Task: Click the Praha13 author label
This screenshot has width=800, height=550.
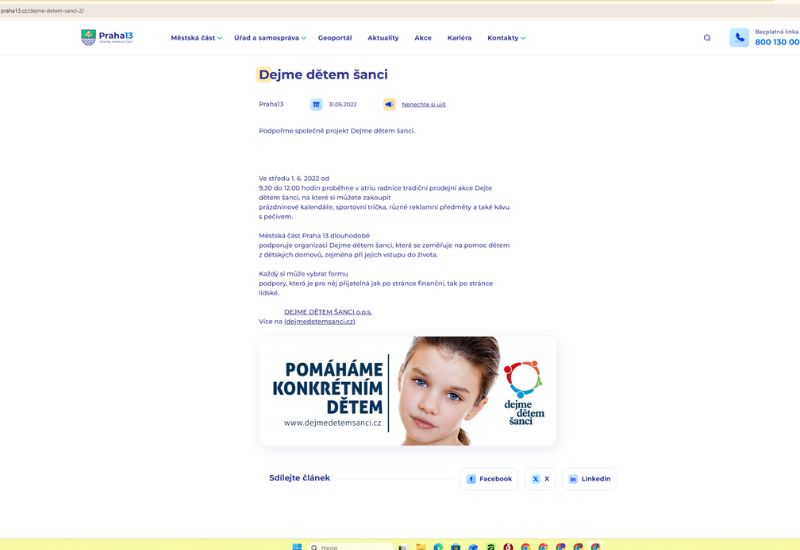Action: pyautogui.click(x=271, y=104)
